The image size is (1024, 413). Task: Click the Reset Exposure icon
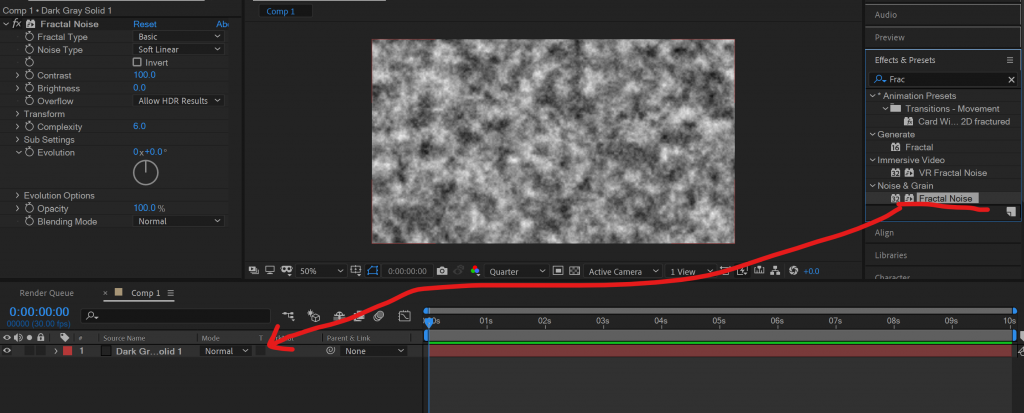793,271
